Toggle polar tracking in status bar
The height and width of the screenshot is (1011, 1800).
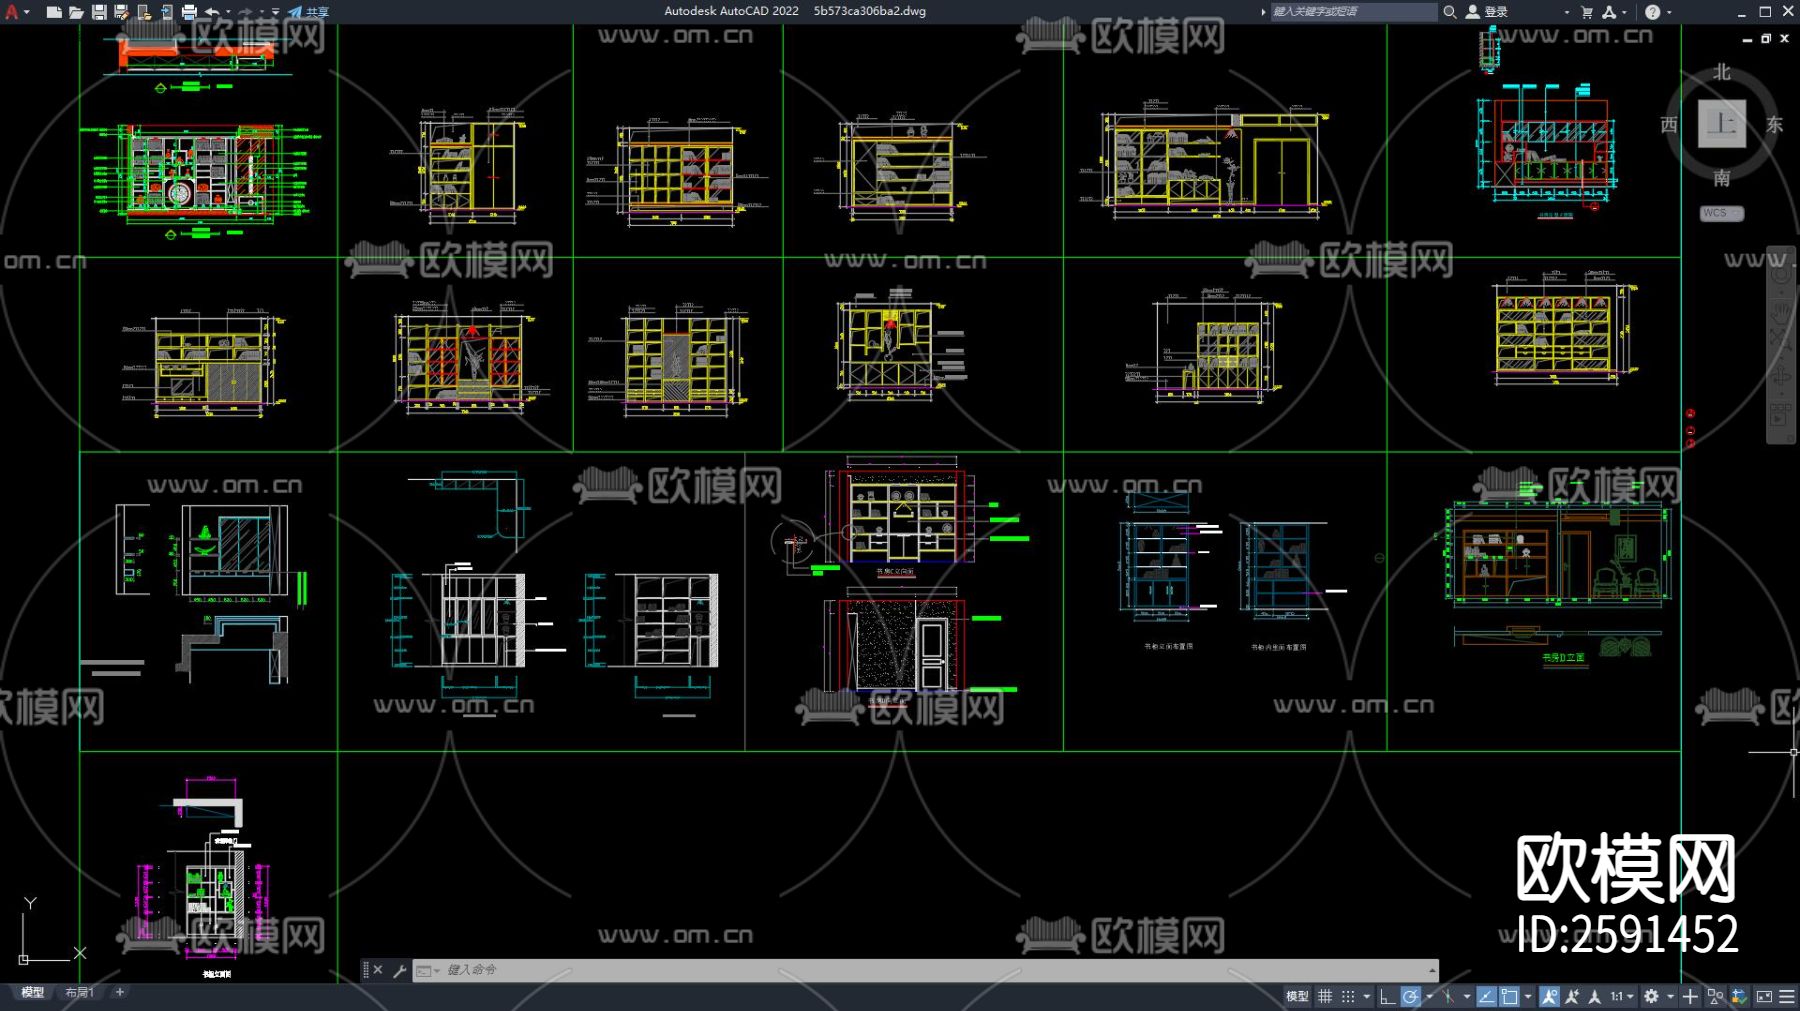tap(1410, 996)
